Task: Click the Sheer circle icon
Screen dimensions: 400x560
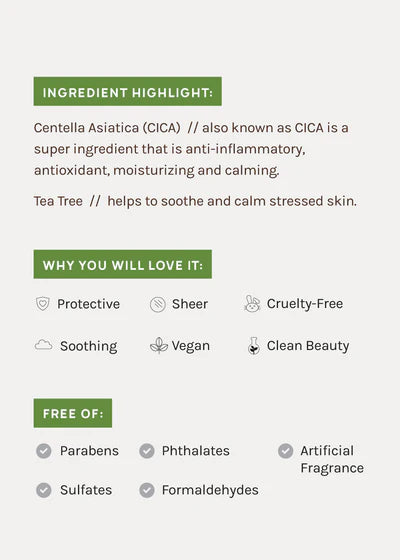Action: click(158, 305)
